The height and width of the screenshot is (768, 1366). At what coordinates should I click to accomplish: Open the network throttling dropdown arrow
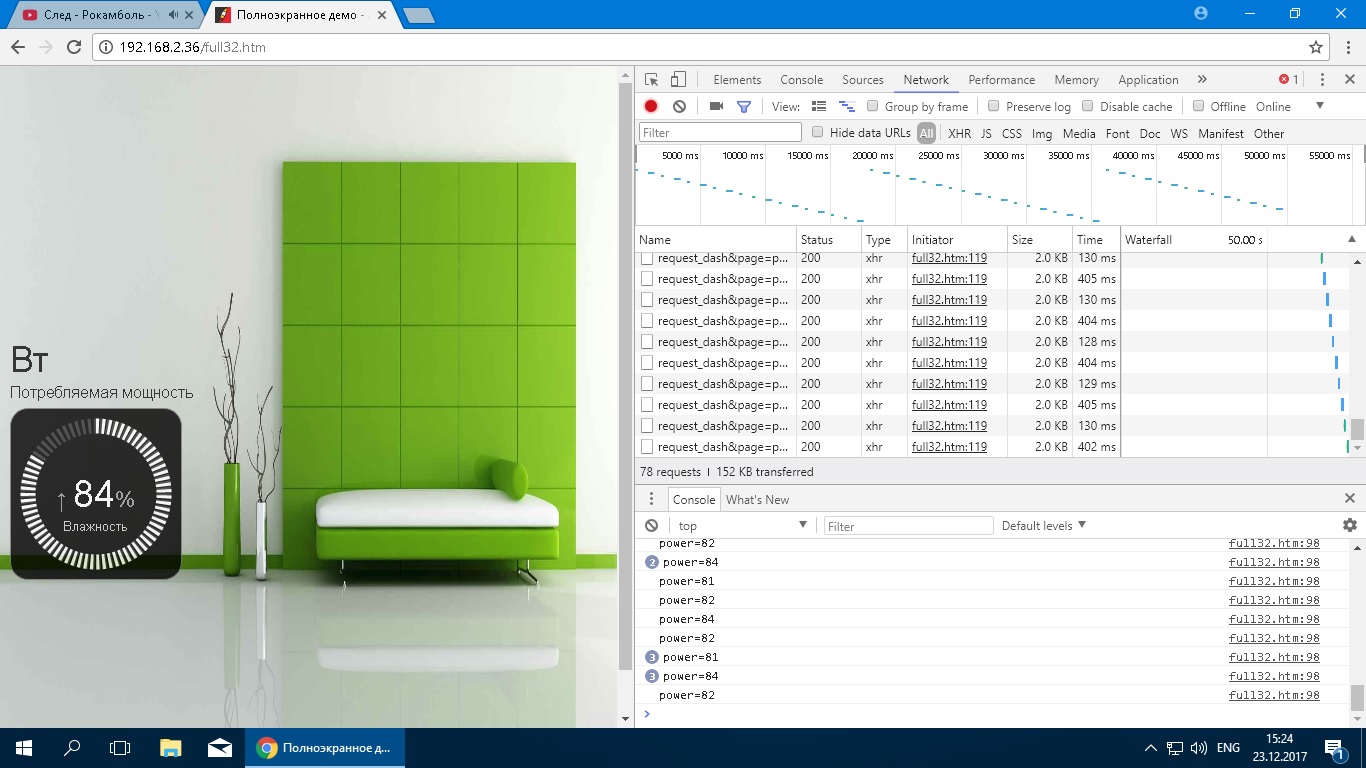pos(1319,106)
